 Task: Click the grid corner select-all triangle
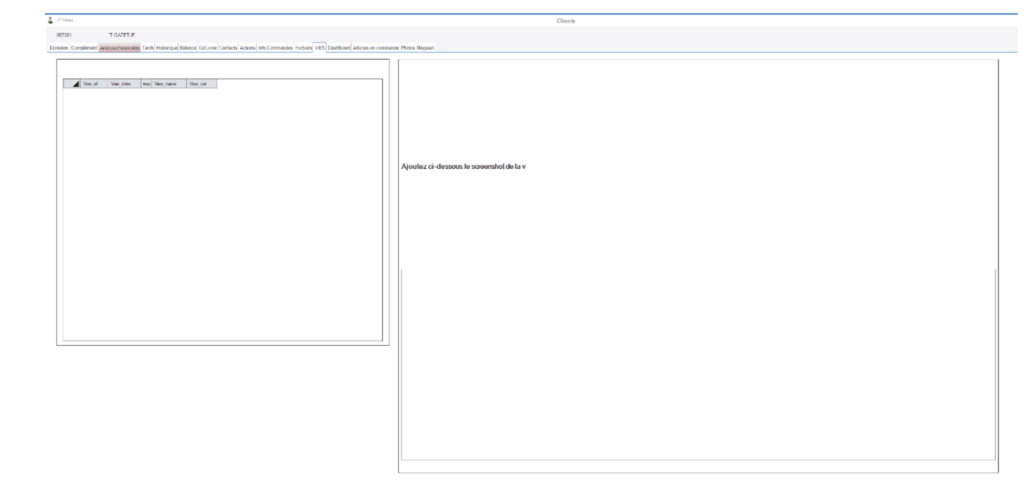tap(74, 84)
